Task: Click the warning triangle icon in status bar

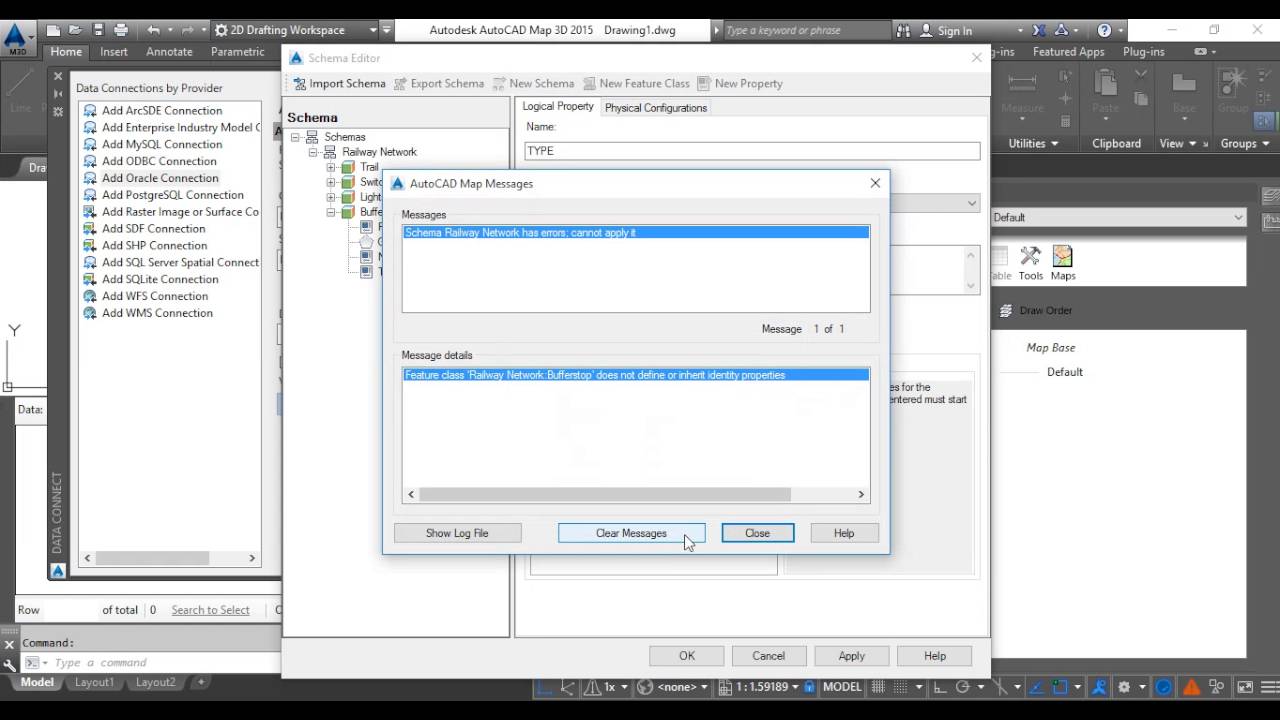Action: tap(1191, 687)
